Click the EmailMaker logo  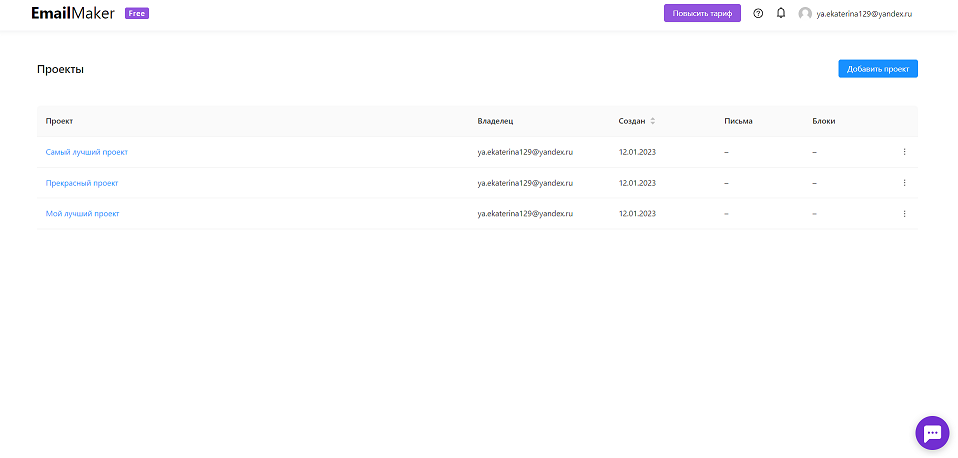(x=73, y=13)
